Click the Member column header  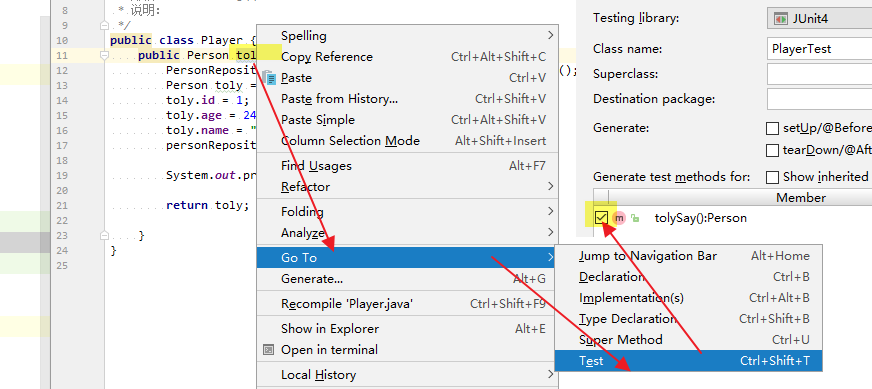[x=801, y=198]
